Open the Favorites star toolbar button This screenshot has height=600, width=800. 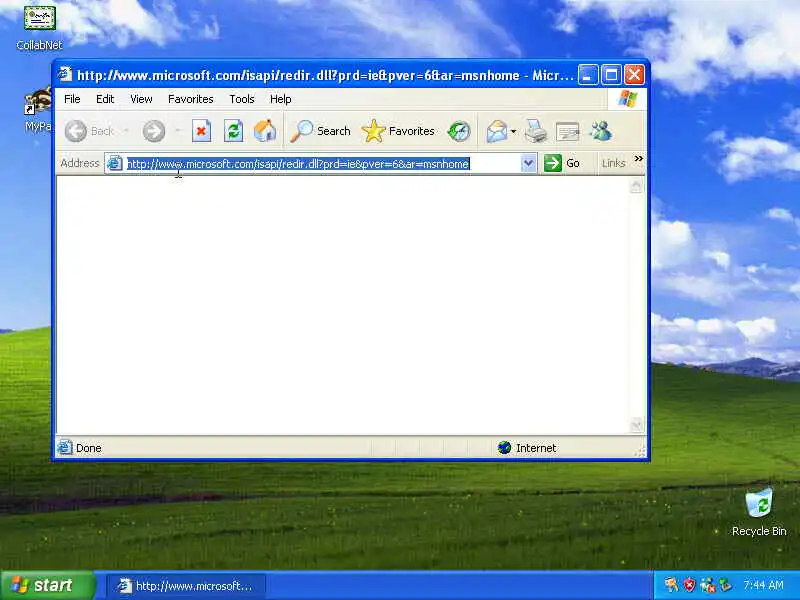click(x=398, y=131)
